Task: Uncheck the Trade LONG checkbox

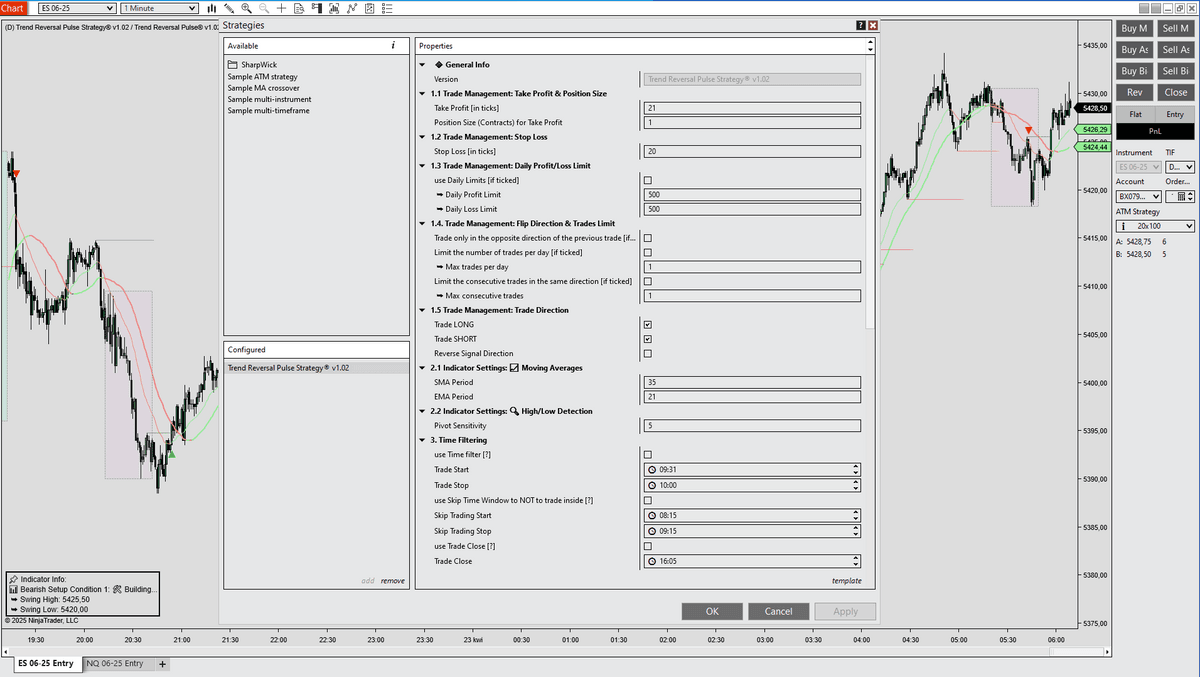Action: pyautogui.click(x=648, y=325)
